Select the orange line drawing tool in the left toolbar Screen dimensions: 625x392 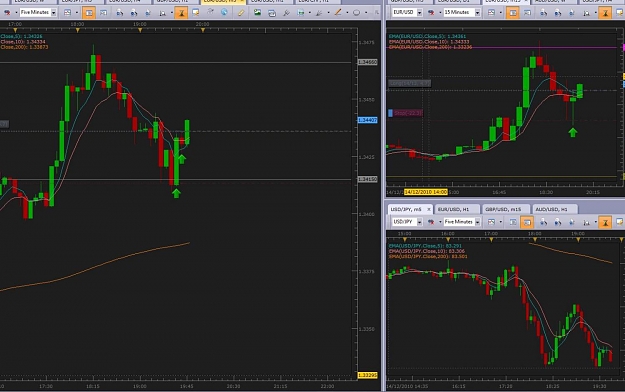[338, 13]
